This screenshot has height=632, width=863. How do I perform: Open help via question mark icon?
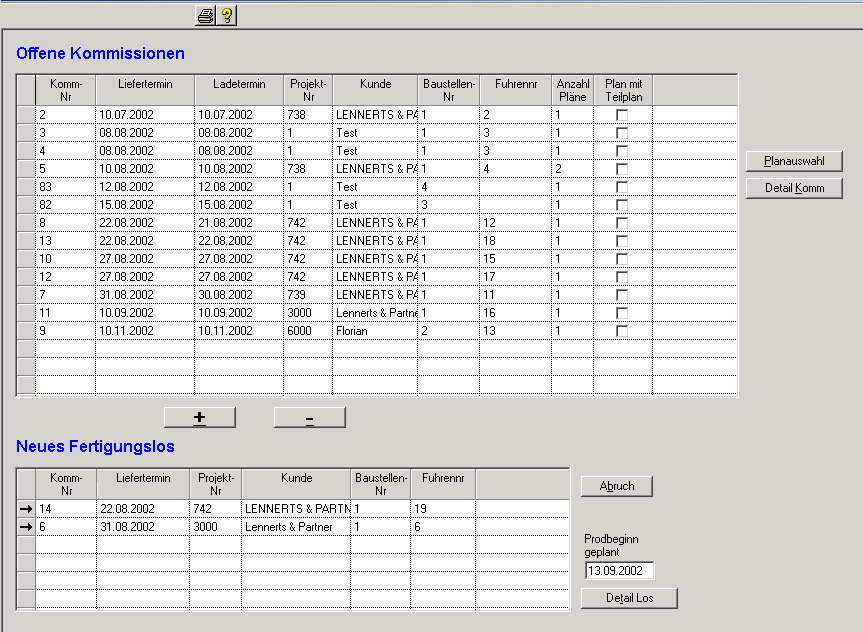[x=227, y=15]
